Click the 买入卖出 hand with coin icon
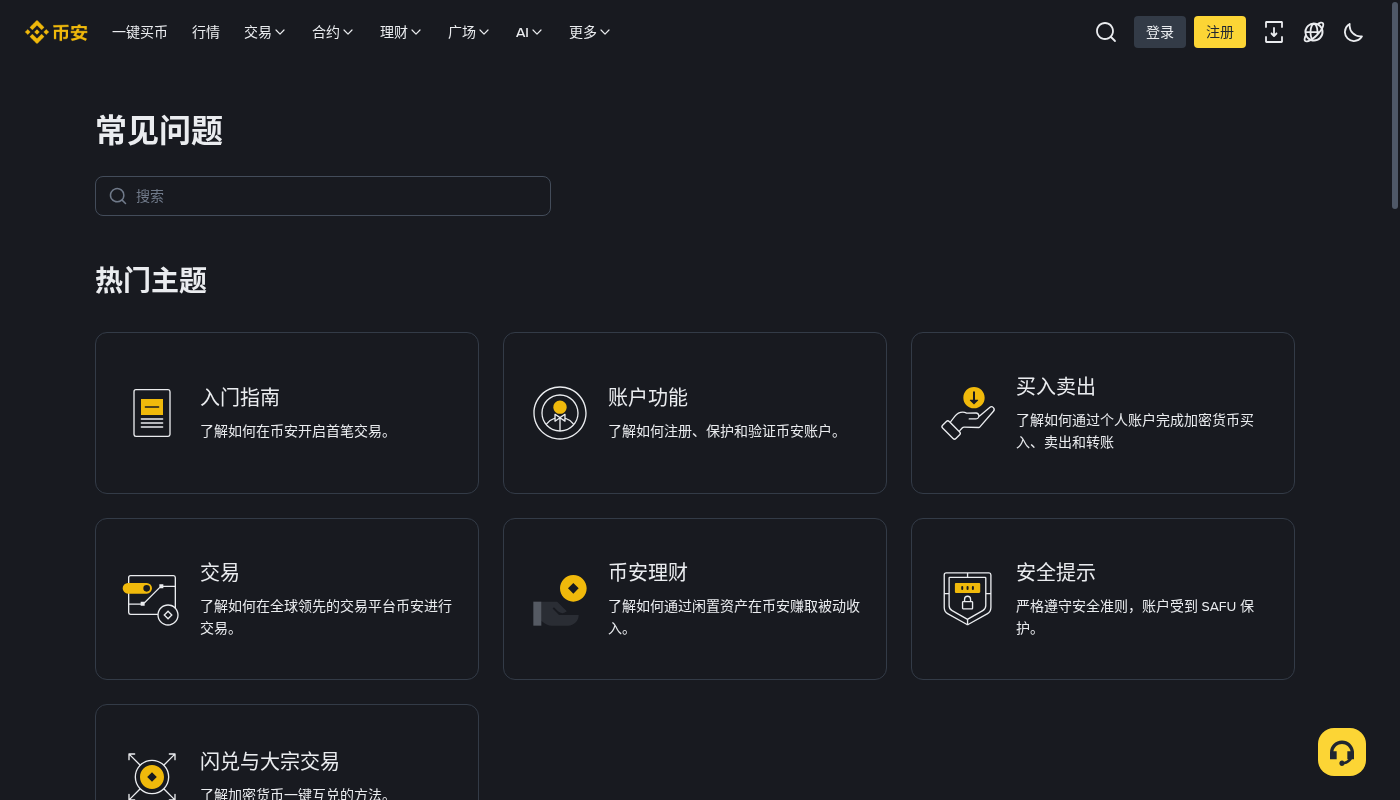 pos(968,413)
